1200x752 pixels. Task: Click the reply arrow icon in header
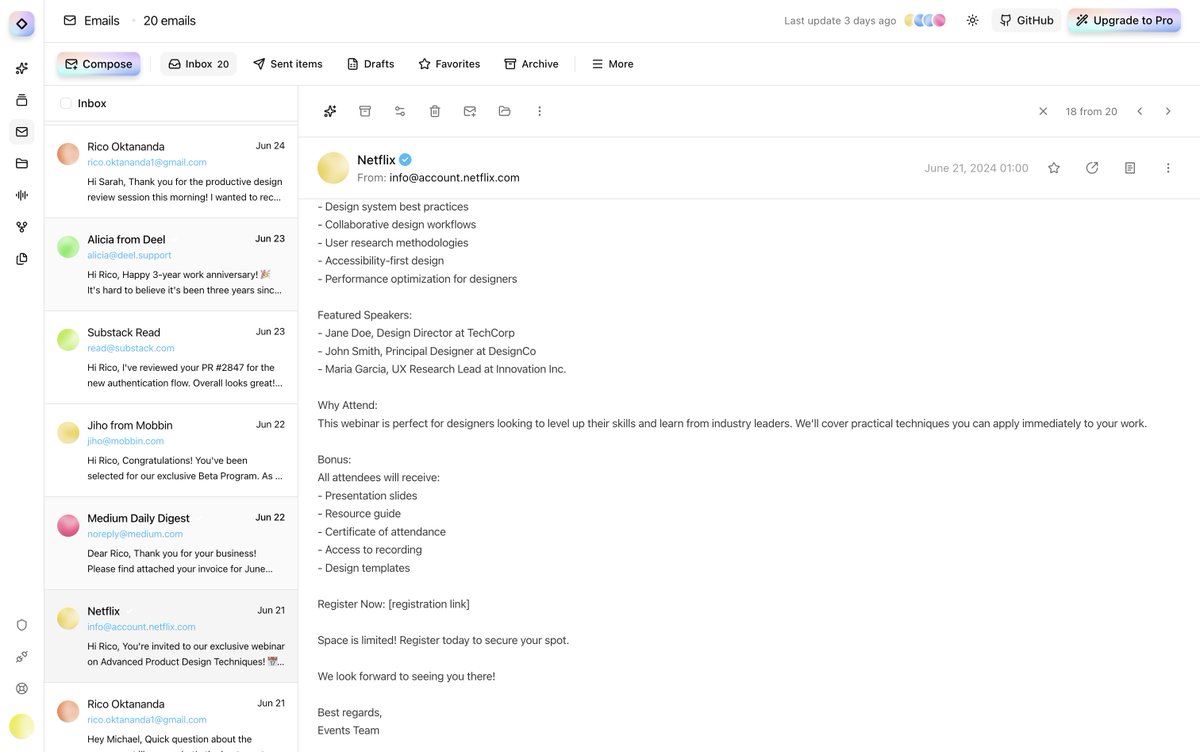[x=1092, y=168]
